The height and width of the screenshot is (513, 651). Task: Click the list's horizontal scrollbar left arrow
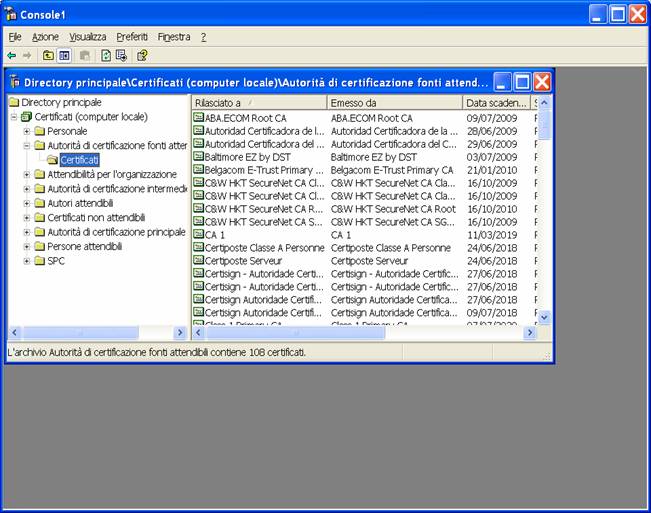coord(198,332)
